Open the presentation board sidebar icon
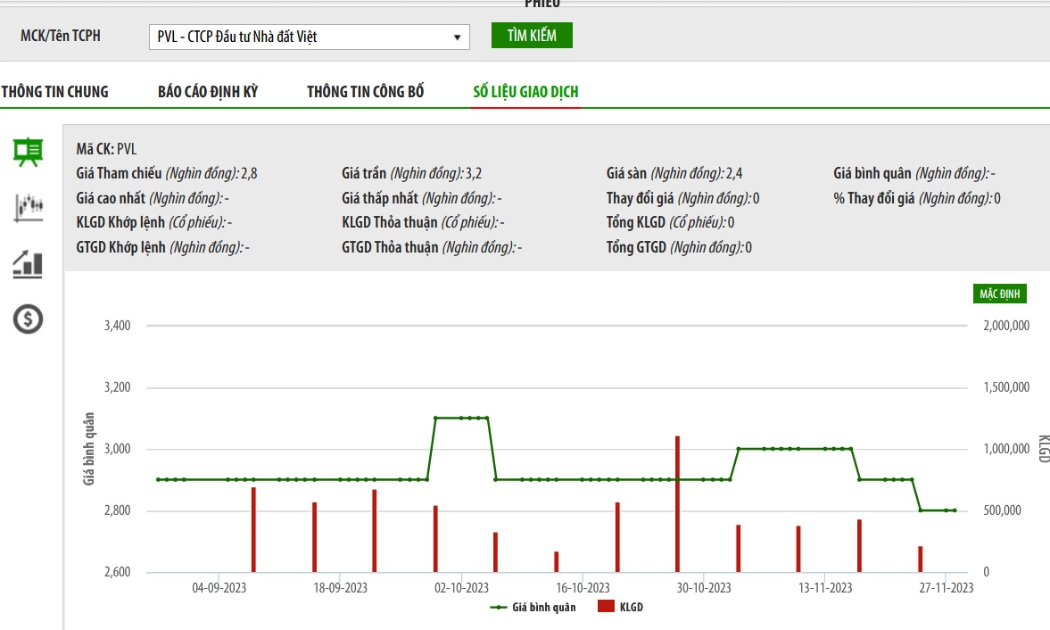This screenshot has height=630, width=1050. [x=28, y=152]
